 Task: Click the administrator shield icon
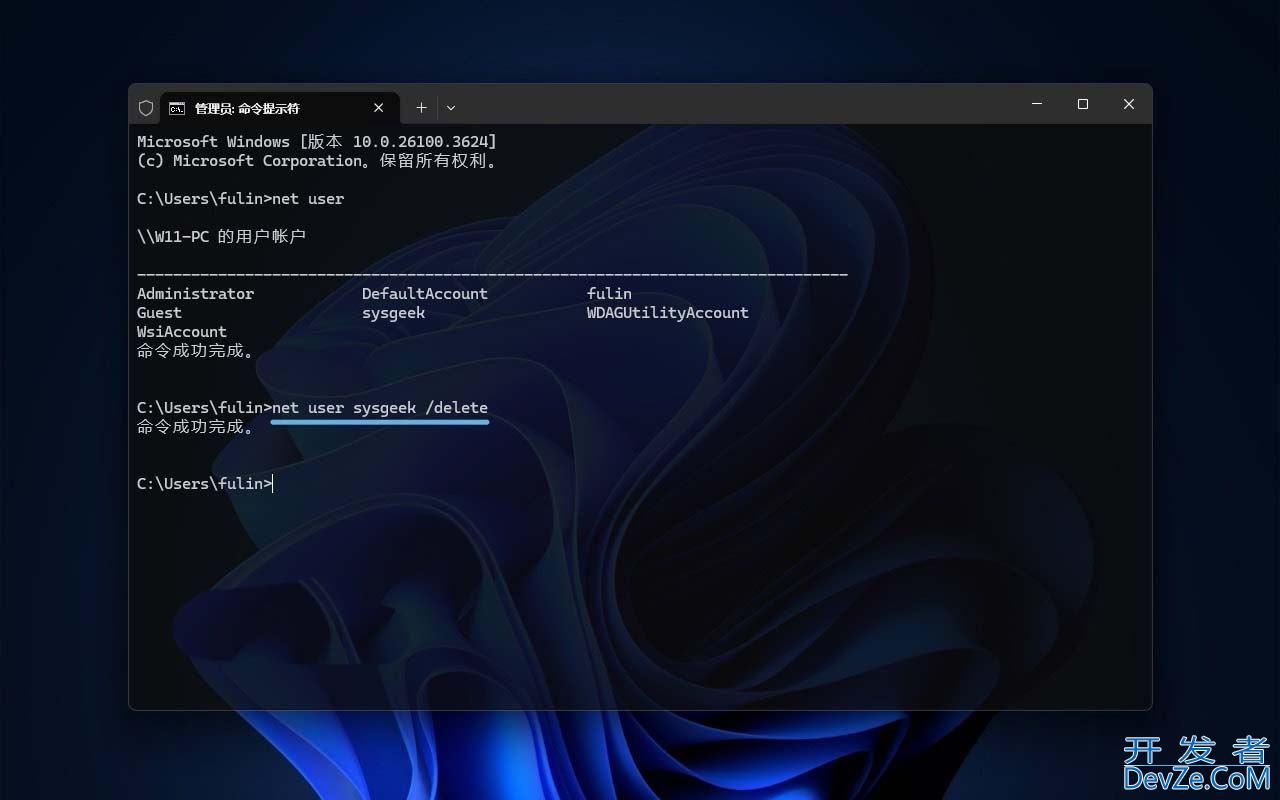146,107
